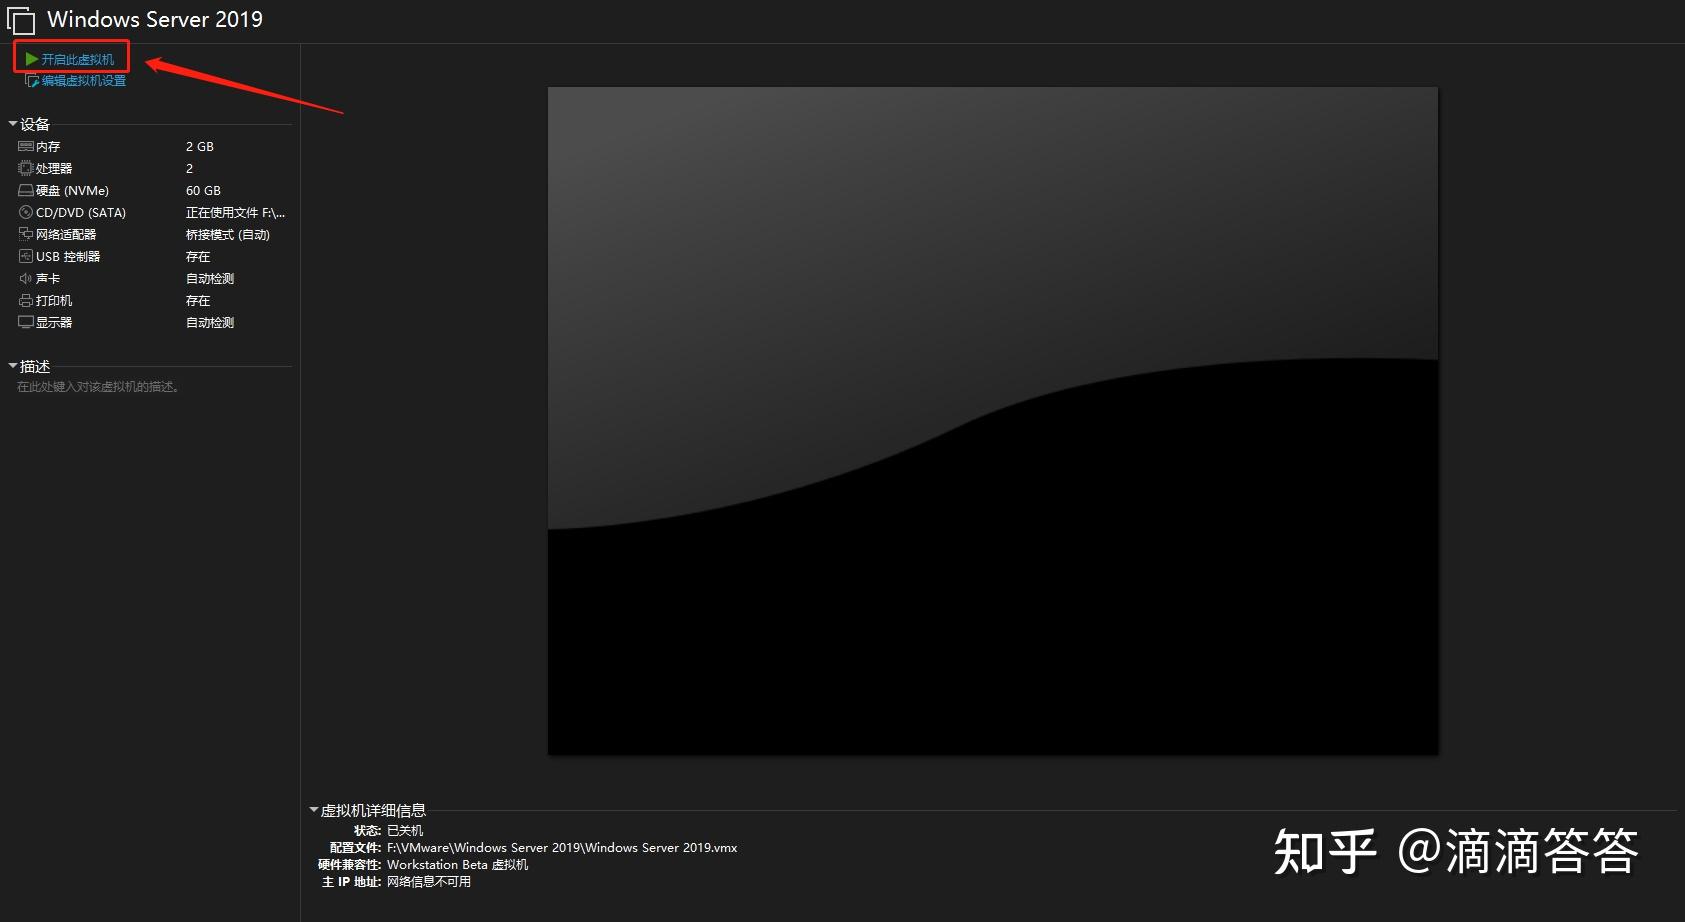
Task: Click the 2 GB memory value
Action: point(200,146)
